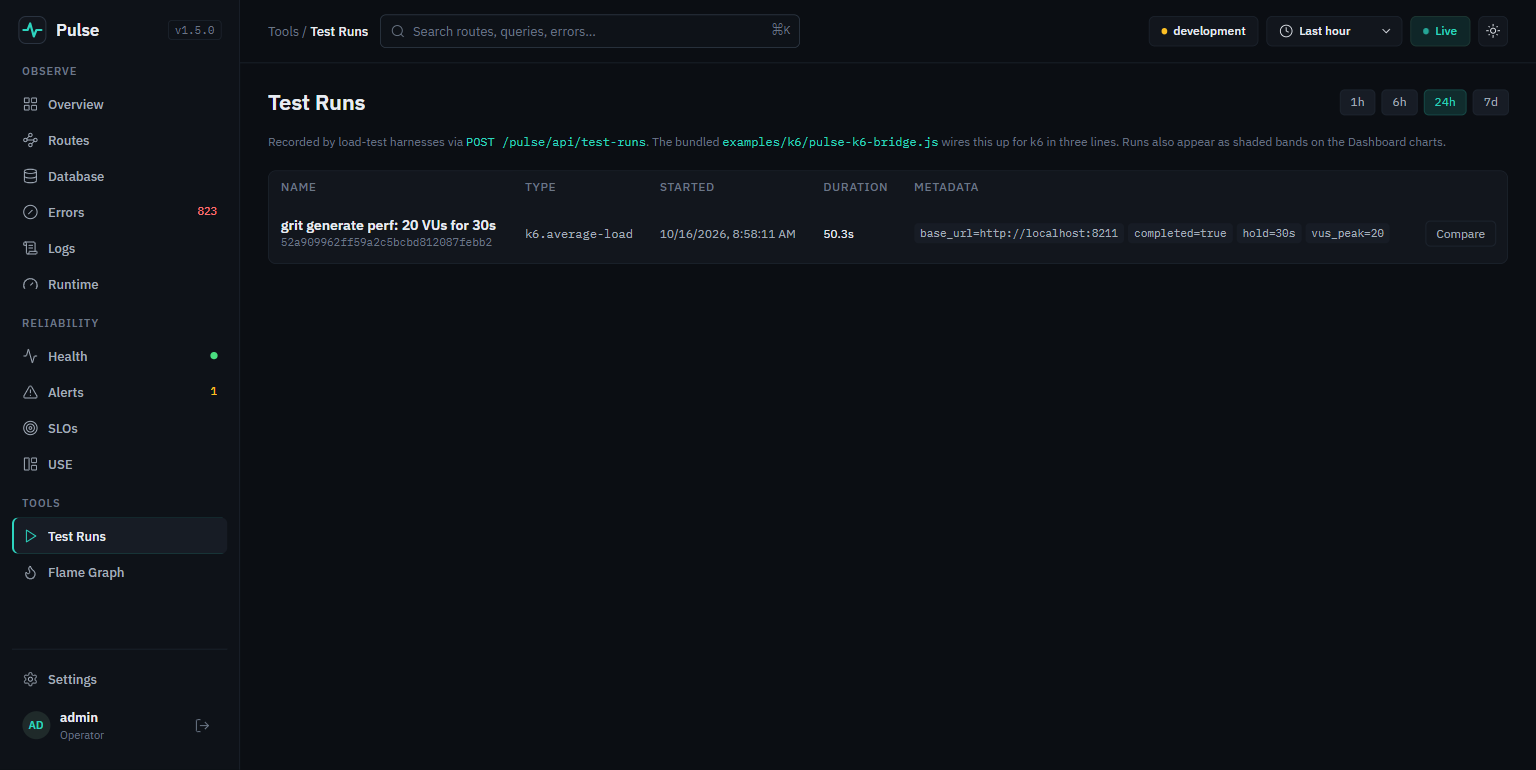Click the Routes icon in sidebar
The height and width of the screenshot is (770, 1536).
point(30,140)
